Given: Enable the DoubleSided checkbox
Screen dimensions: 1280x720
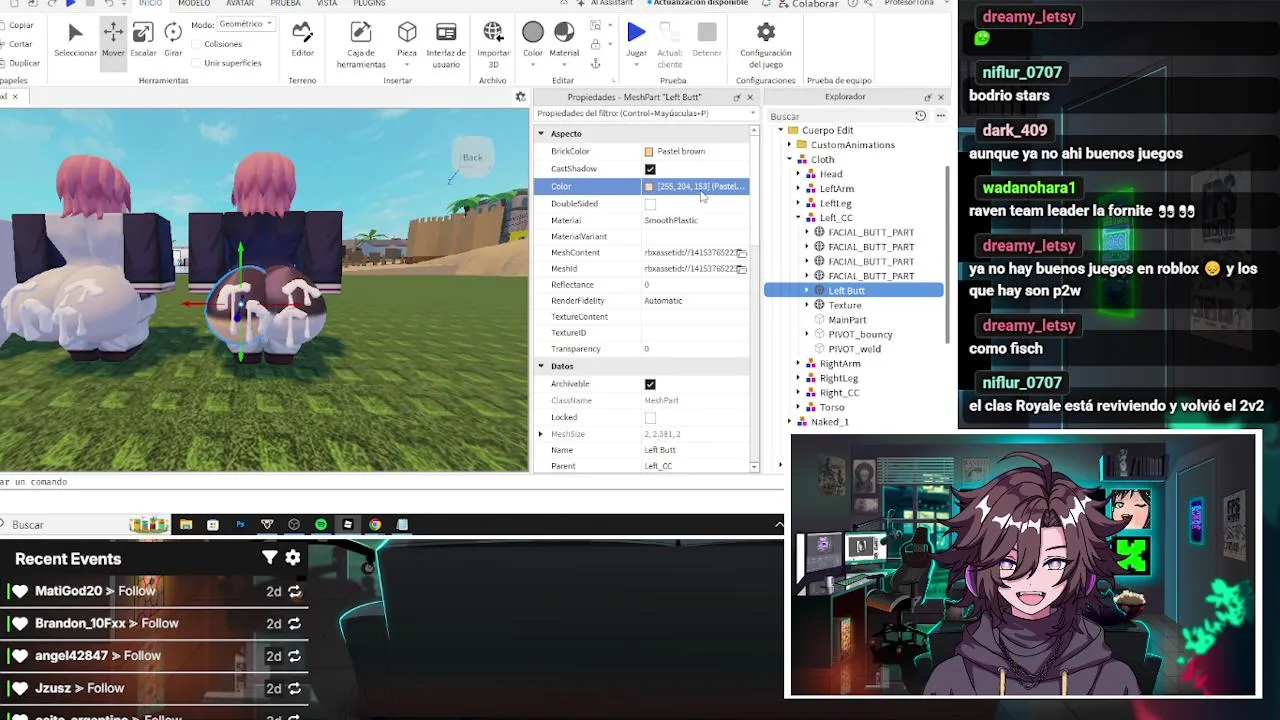Looking at the screenshot, I should [x=650, y=204].
